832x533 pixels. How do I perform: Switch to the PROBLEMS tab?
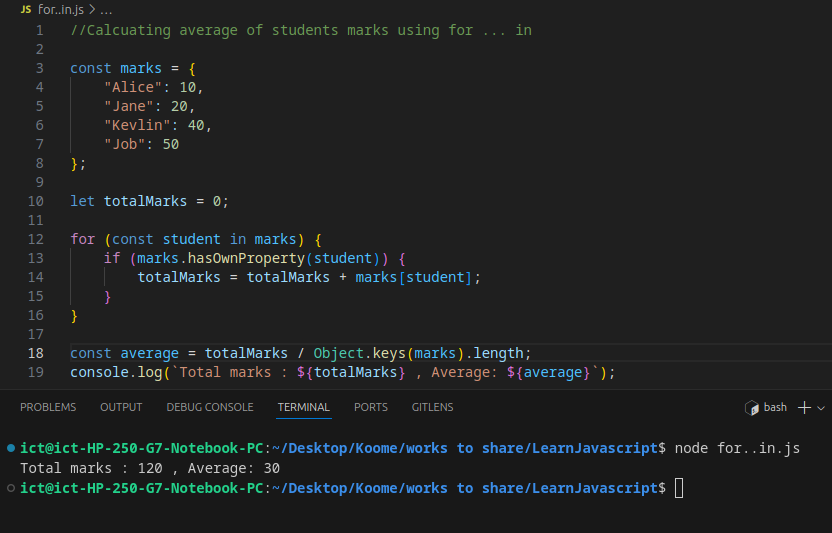click(48, 407)
